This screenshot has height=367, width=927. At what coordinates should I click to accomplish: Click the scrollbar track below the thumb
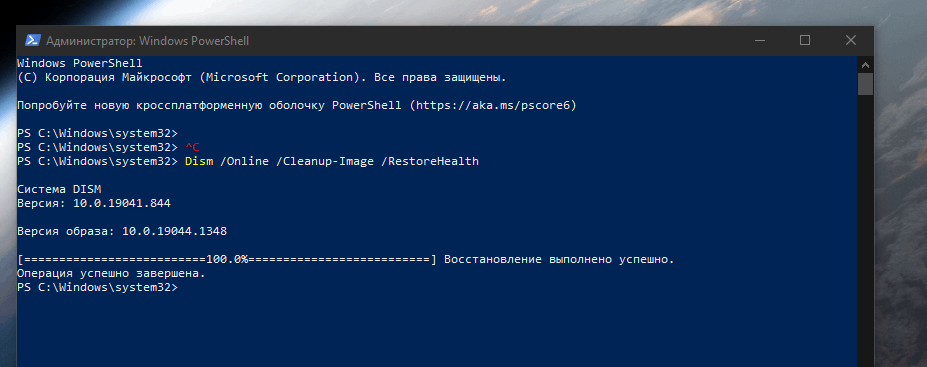[x=865, y=230]
